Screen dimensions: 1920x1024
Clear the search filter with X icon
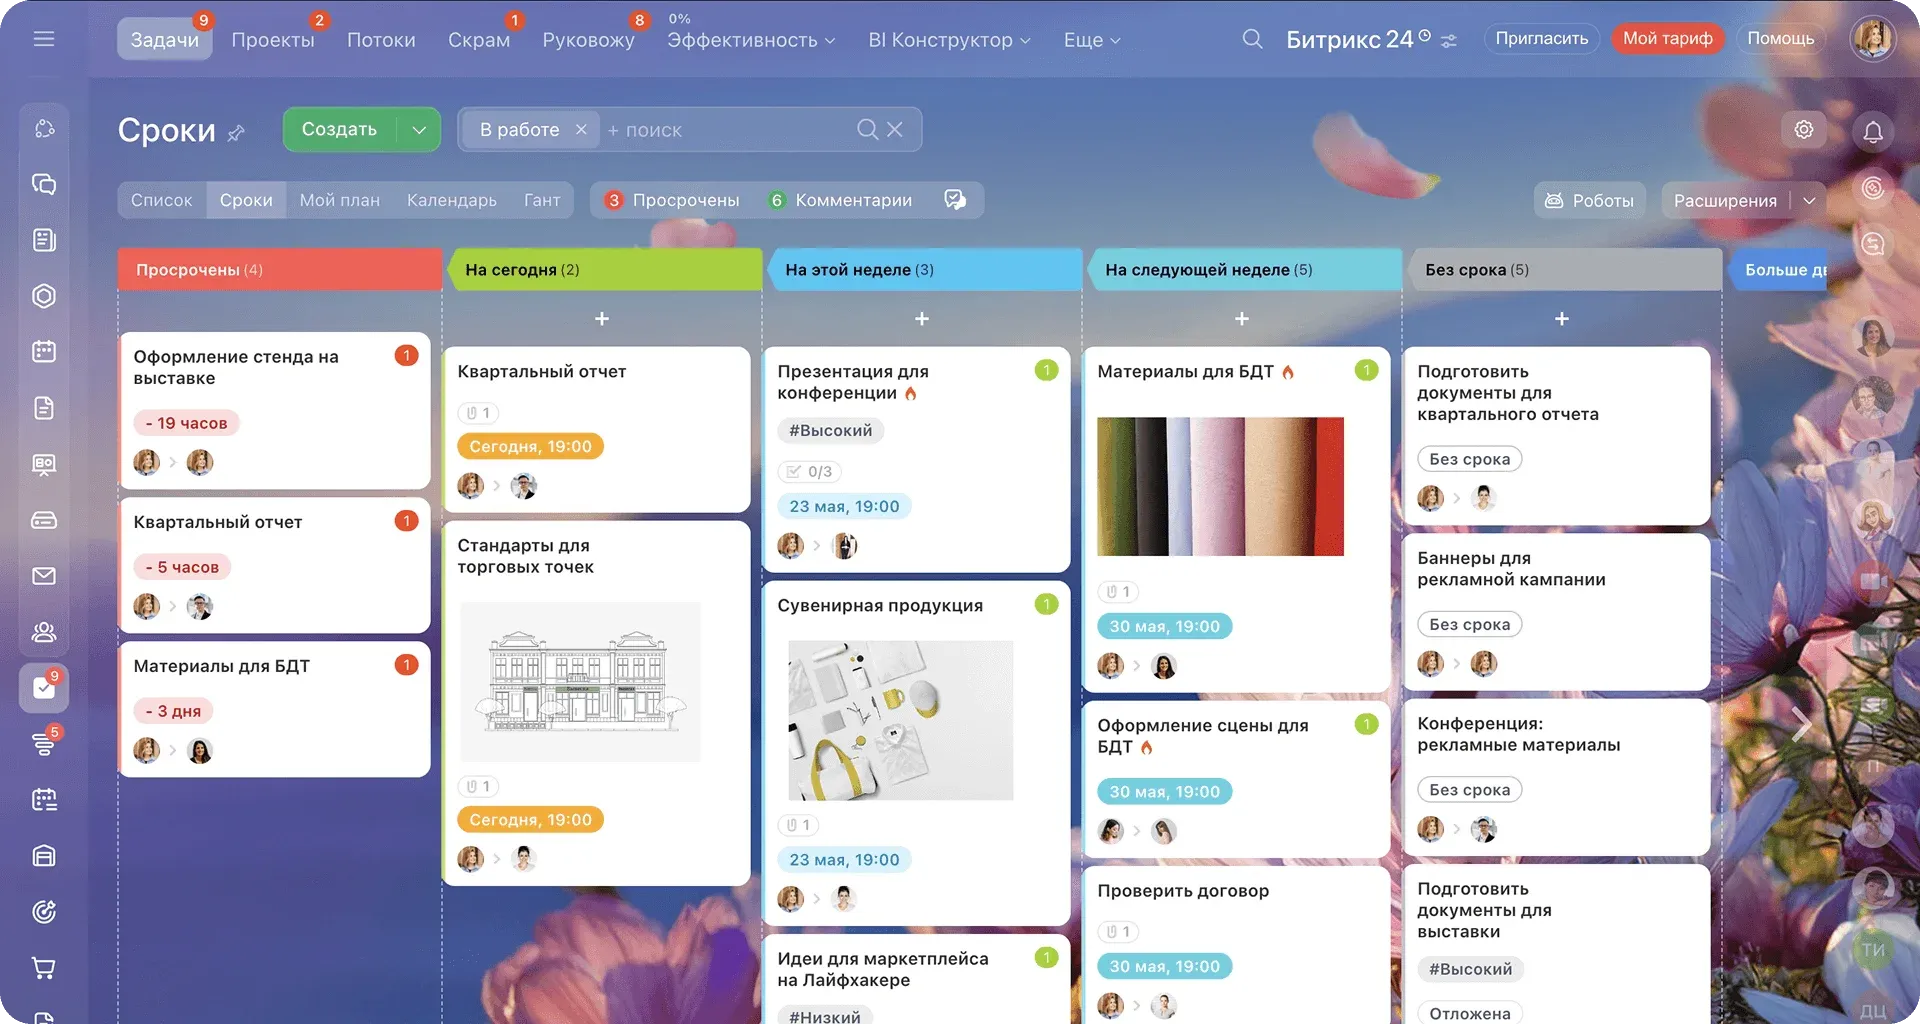[x=895, y=130]
